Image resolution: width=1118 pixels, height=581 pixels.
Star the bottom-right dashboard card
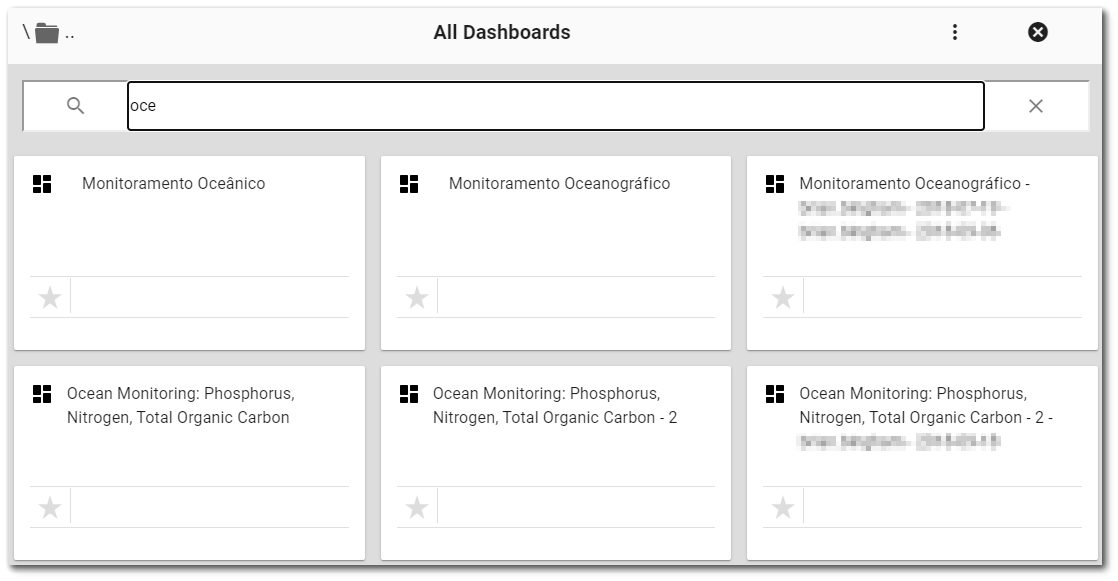point(781,506)
